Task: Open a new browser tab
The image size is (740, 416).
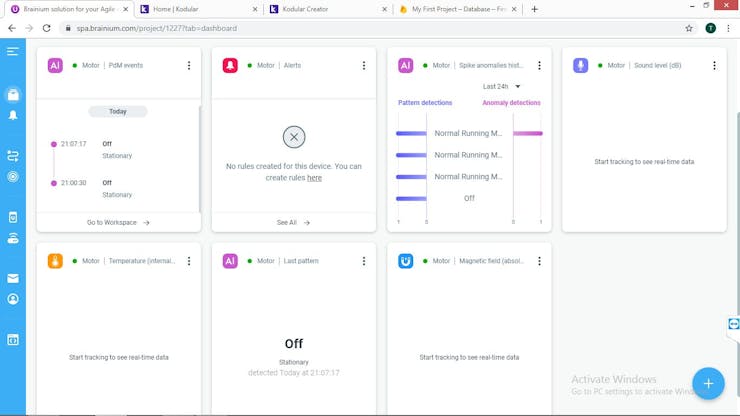Action: coord(534,9)
